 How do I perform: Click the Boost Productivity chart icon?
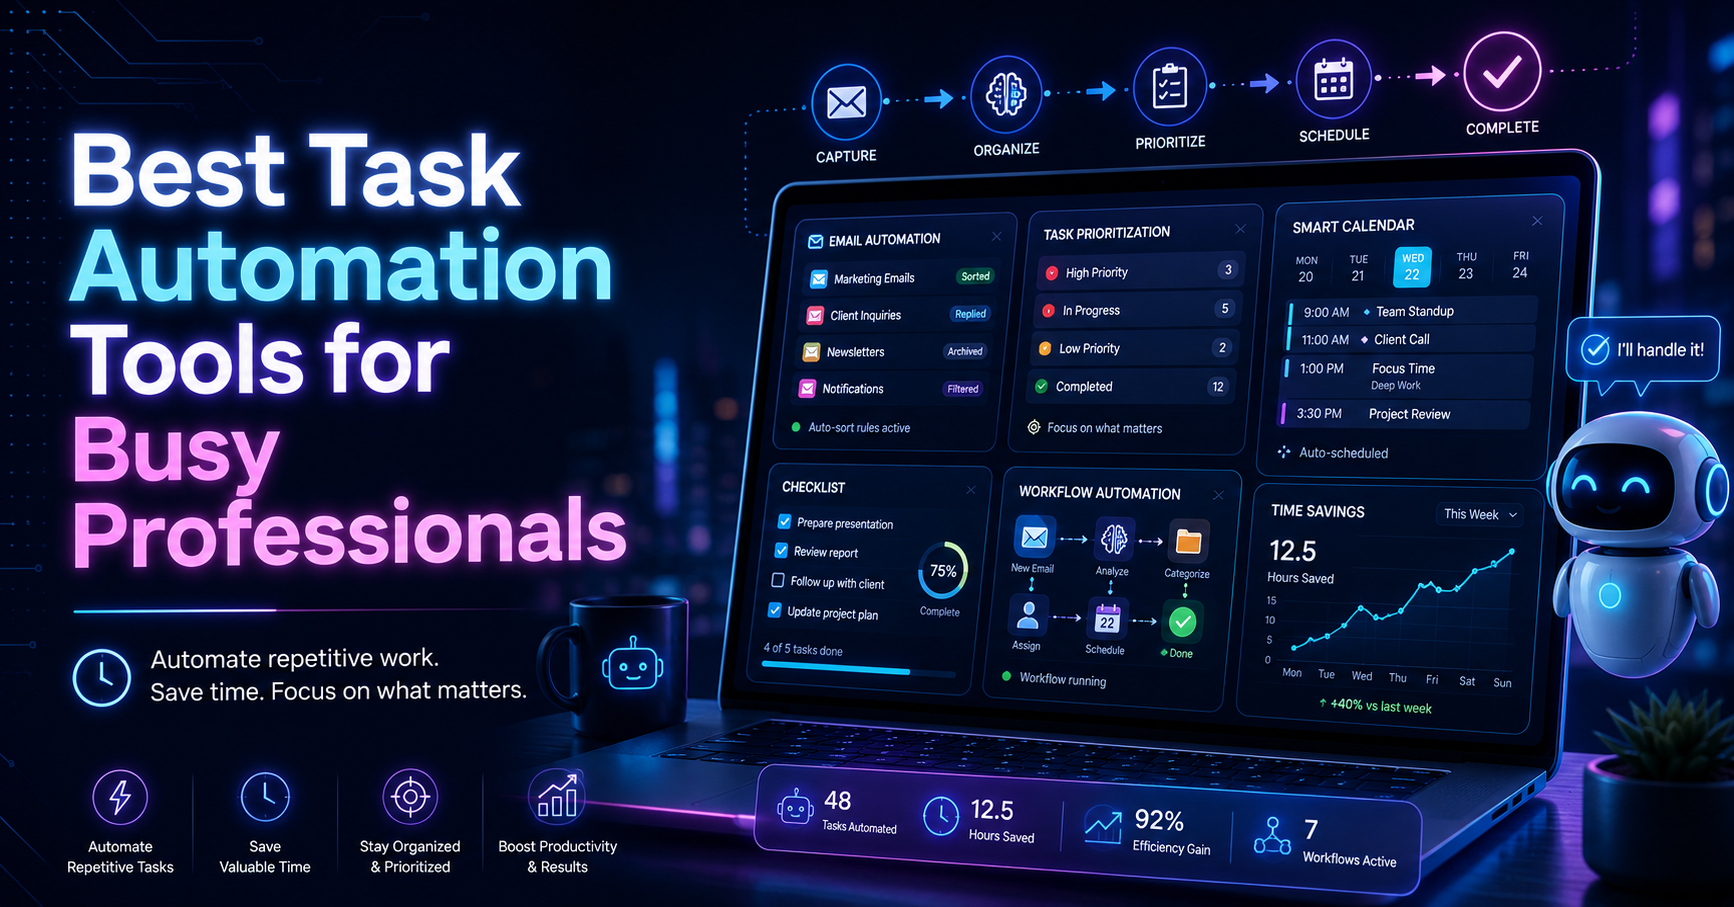556,797
